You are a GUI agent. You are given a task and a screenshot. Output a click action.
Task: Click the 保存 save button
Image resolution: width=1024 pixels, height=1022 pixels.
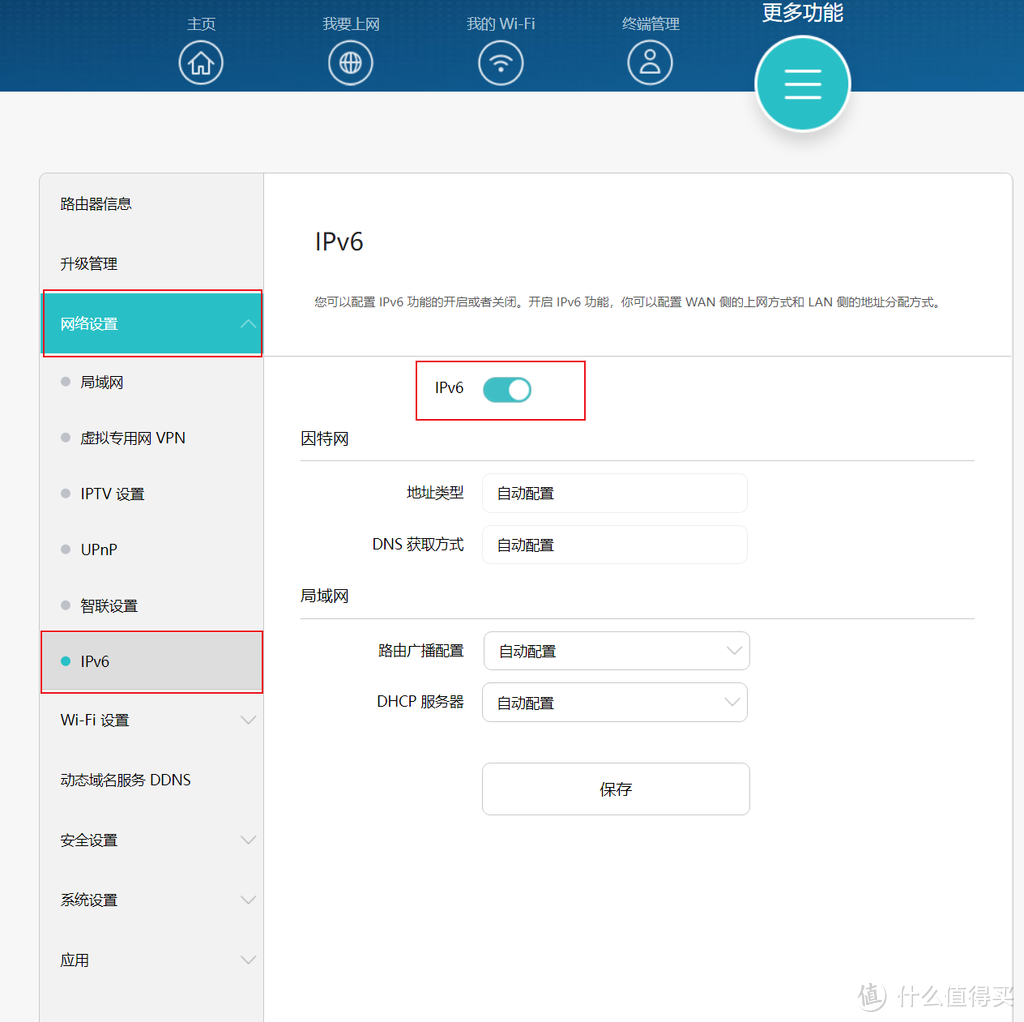point(616,789)
